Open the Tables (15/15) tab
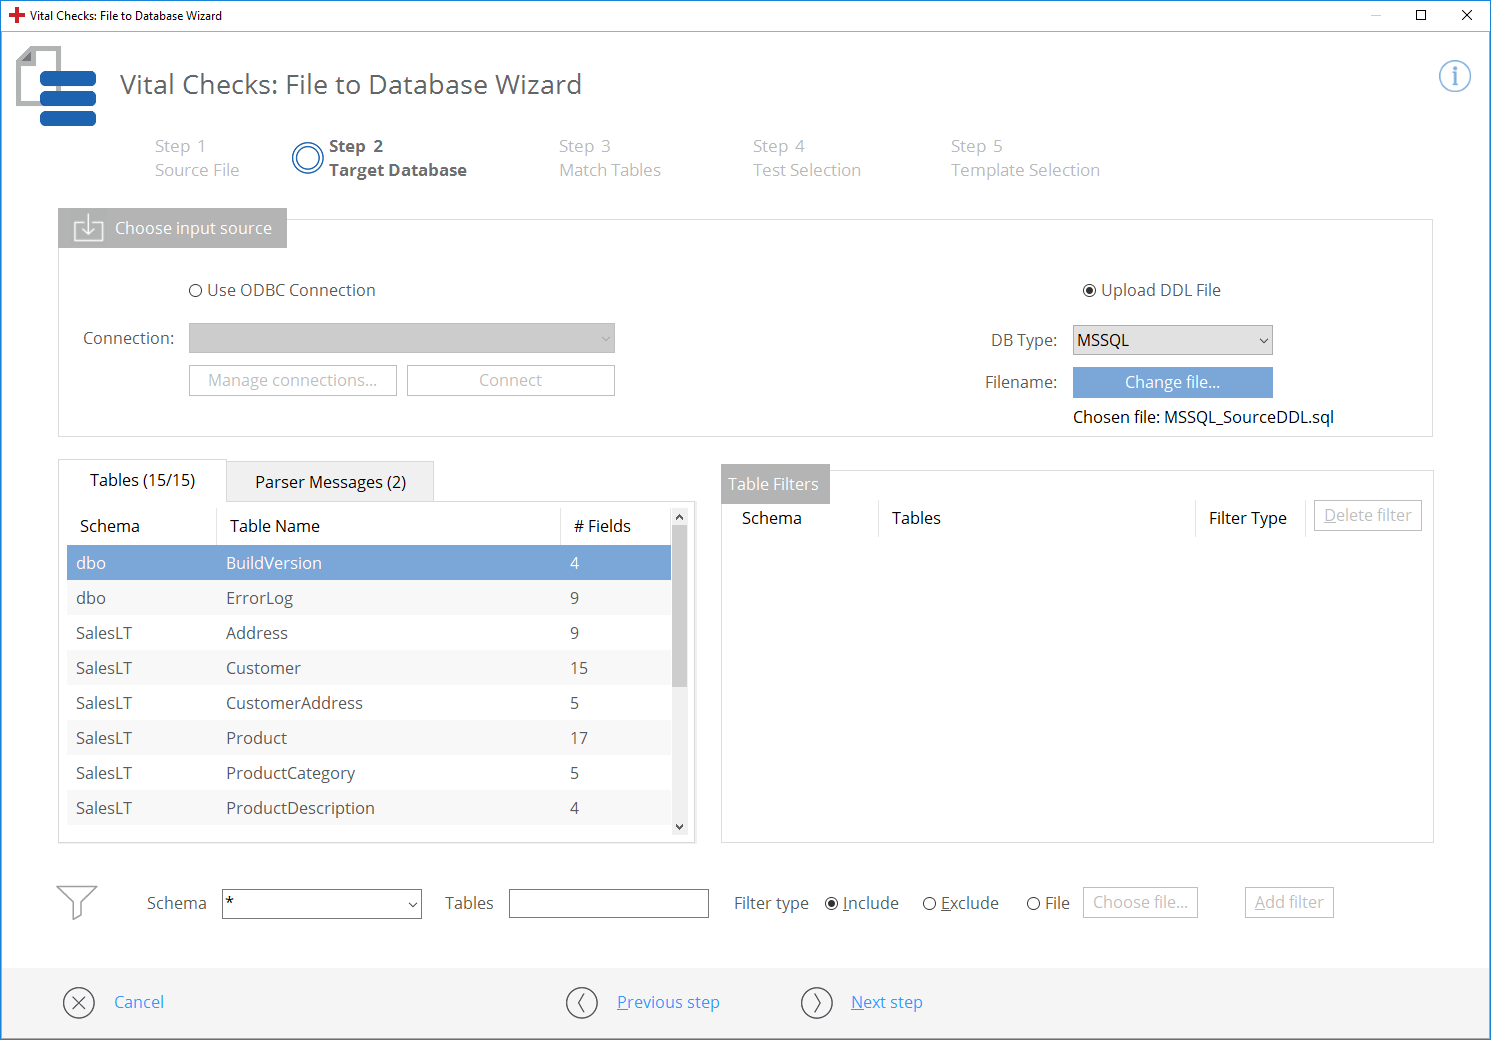This screenshot has width=1491, height=1040. click(142, 480)
